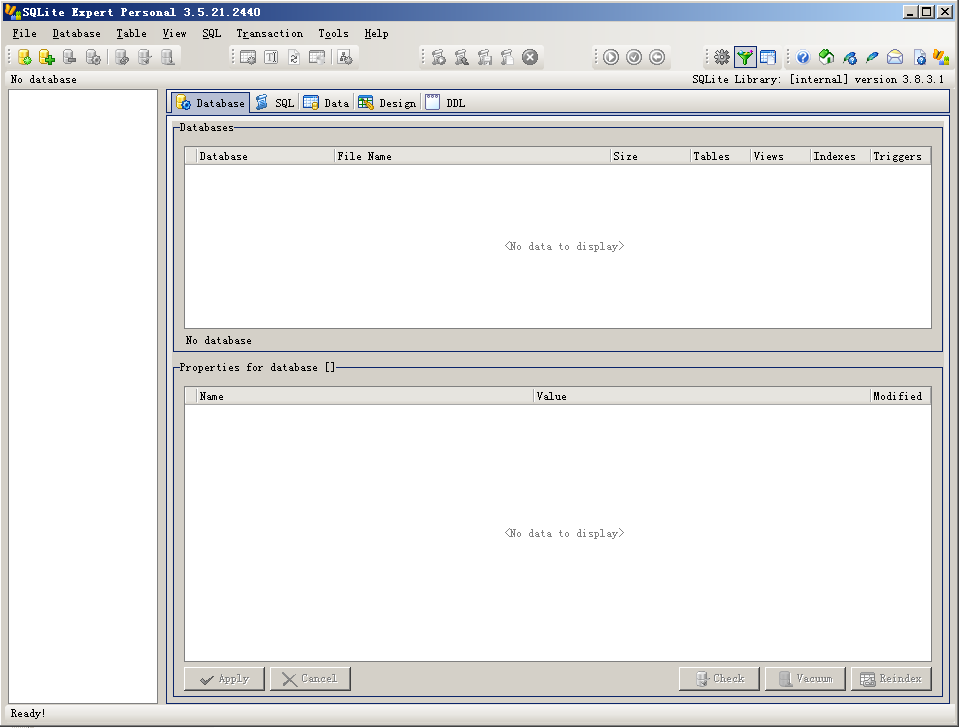Click the Views column header
959x728 pixels.
coord(780,156)
